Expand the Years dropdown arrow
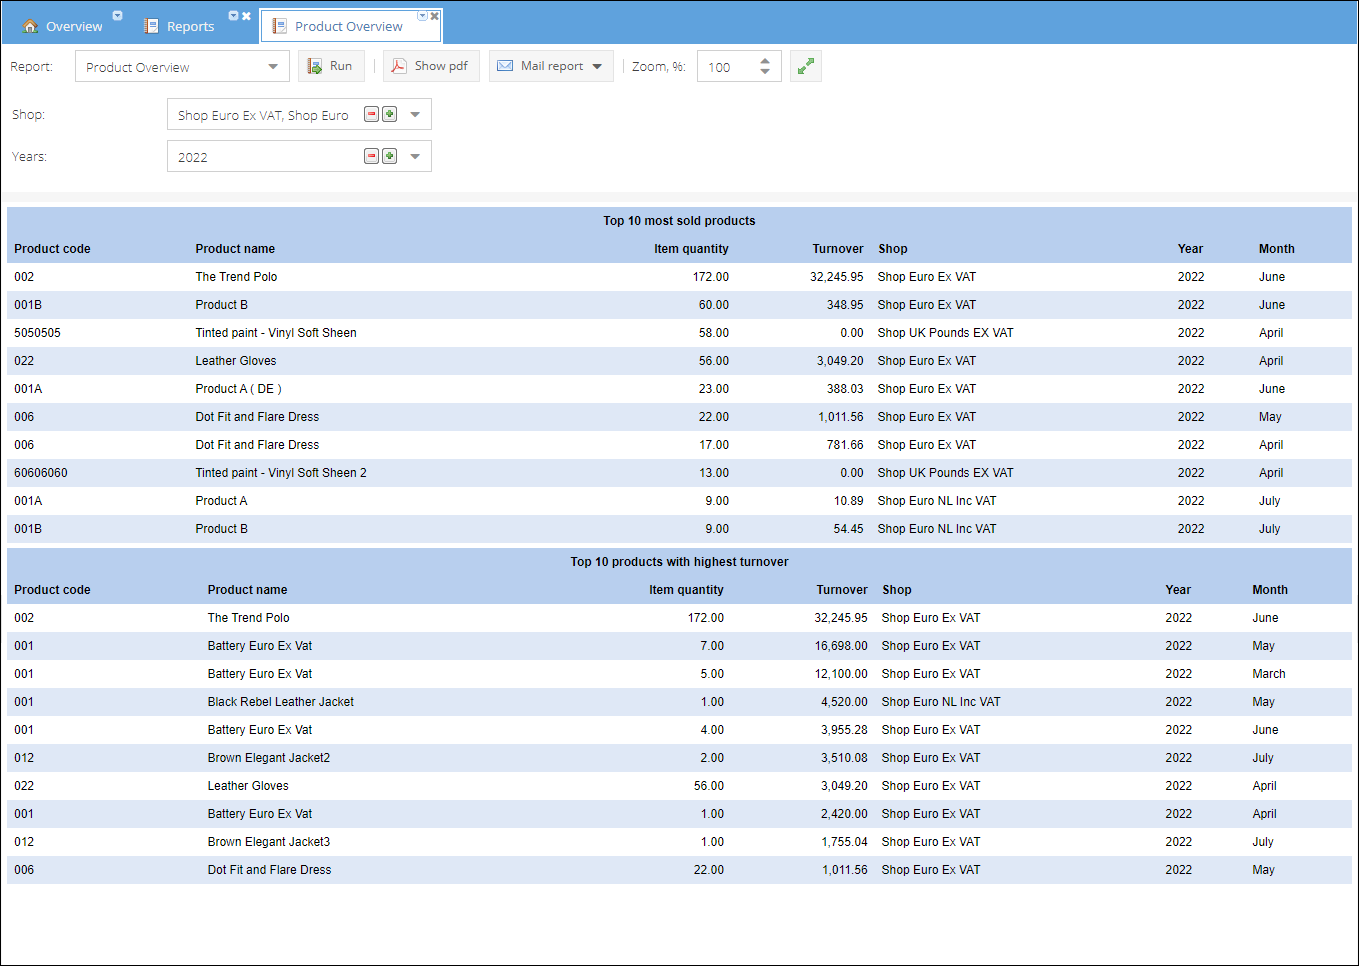This screenshot has height=966, width=1359. 415,157
